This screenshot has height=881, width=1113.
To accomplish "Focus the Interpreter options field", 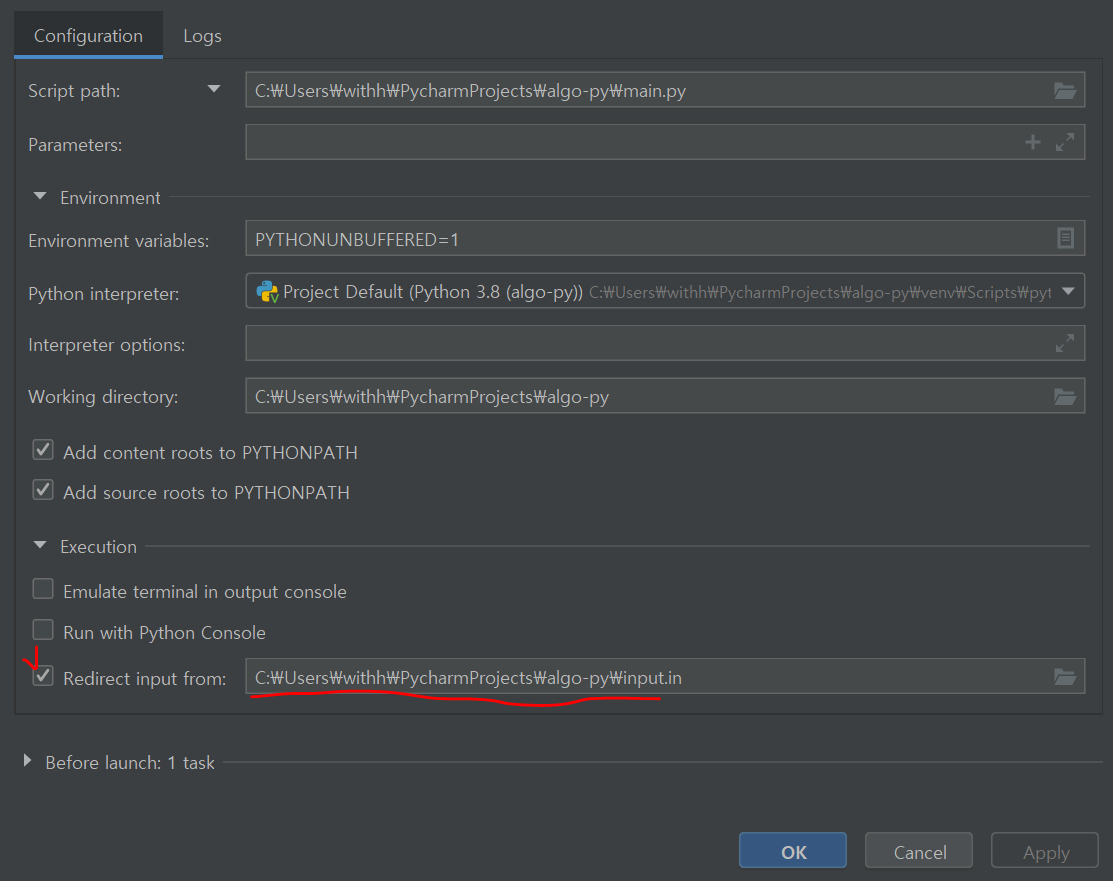I will (665, 344).
